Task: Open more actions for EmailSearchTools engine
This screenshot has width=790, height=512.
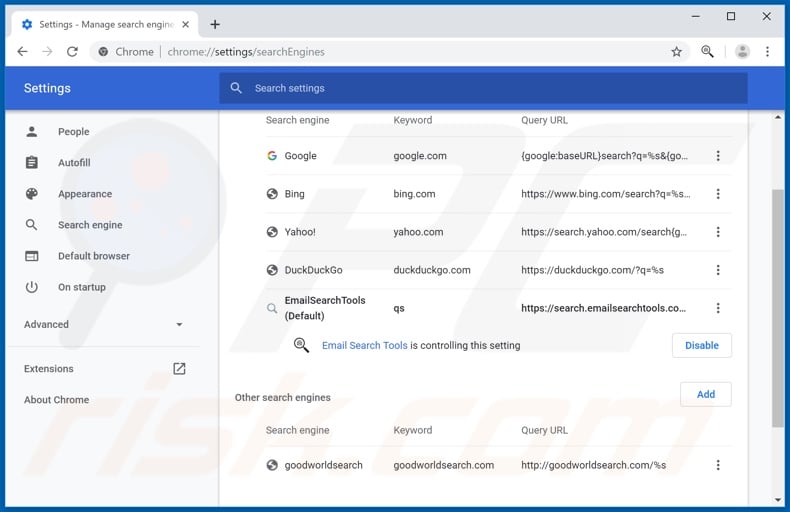Action: 718,308
